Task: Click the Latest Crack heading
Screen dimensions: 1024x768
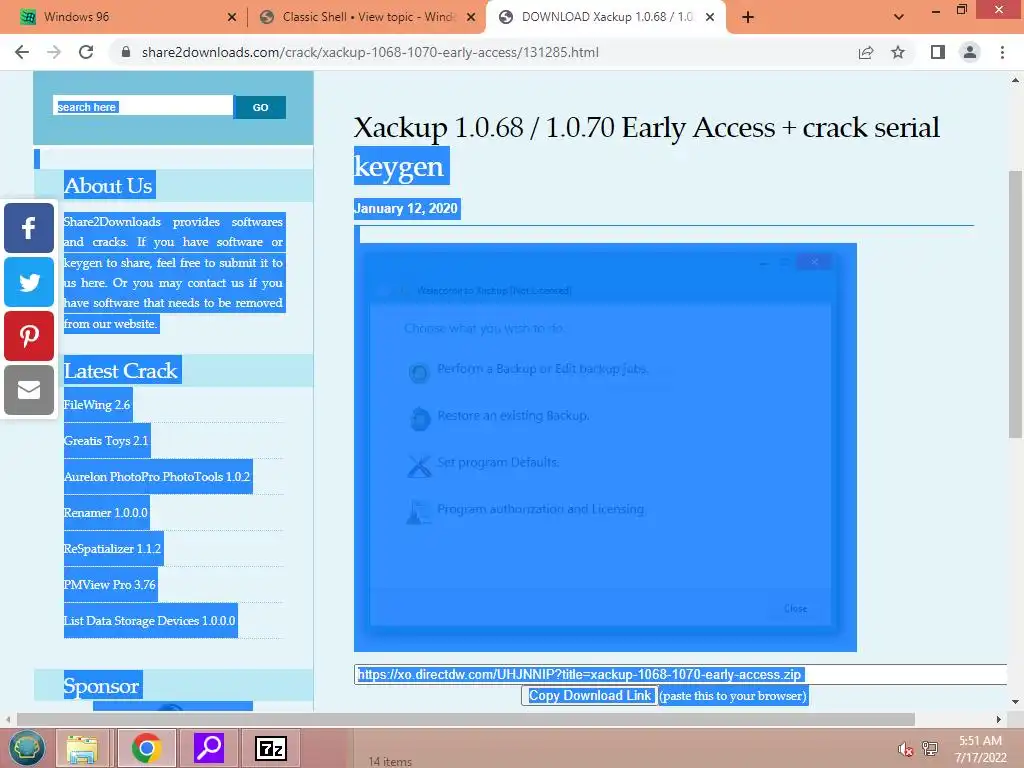Action: coord(121,371)
